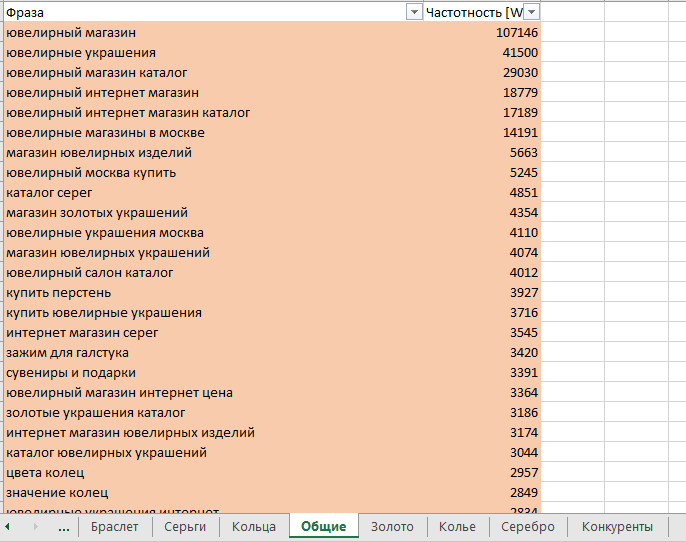The width and height of the screenshot is (686, 542).
Task: Select the cell 'зажим для галстука'
Action: click(67, 353)
